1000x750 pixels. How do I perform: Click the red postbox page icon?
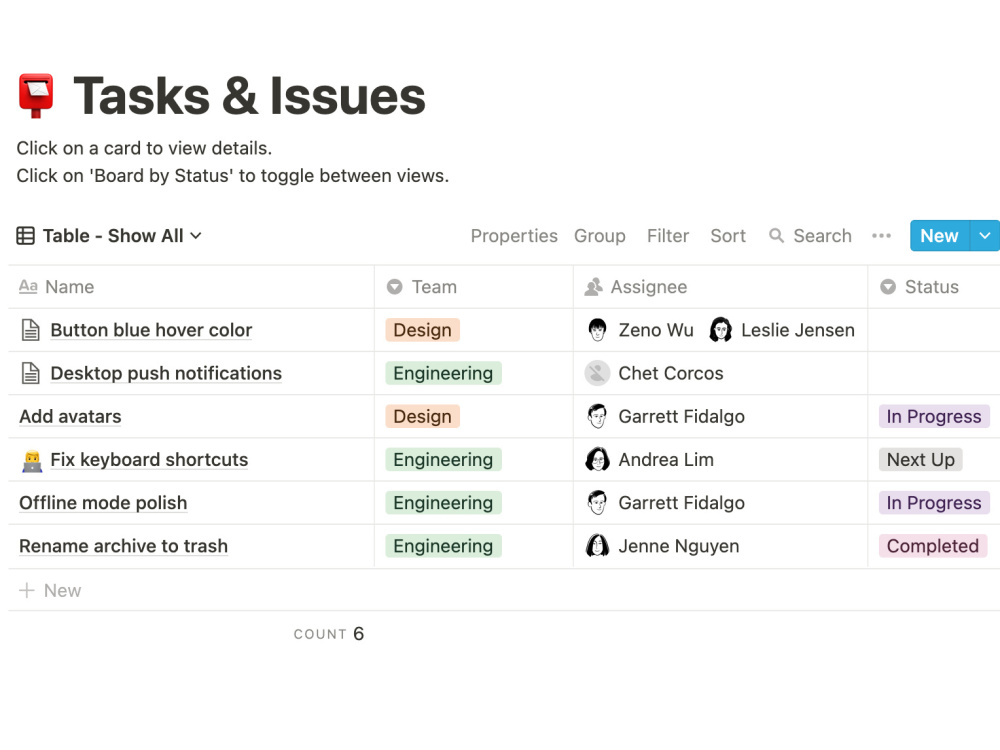pyautogui.click(x=36, y=96)
